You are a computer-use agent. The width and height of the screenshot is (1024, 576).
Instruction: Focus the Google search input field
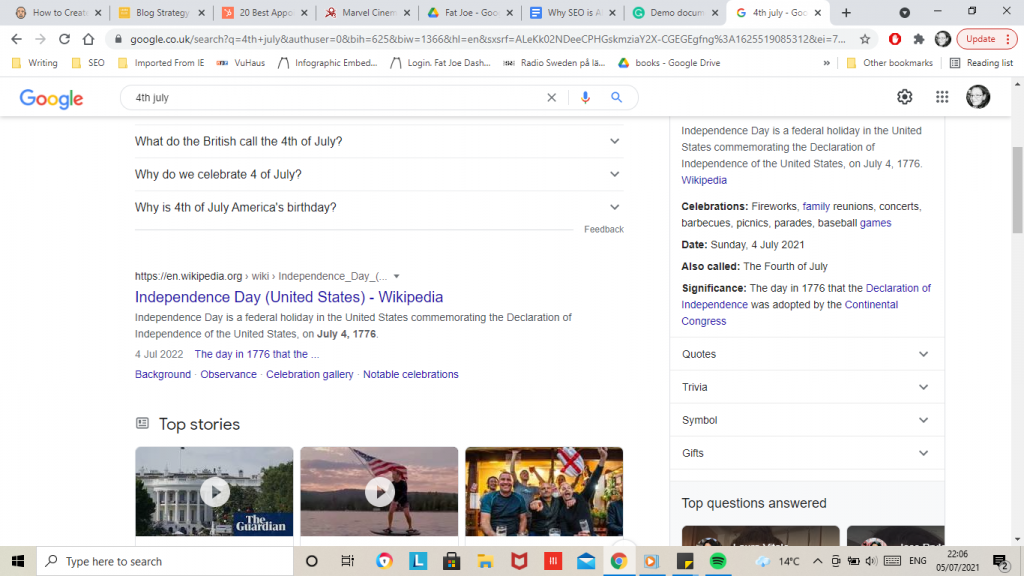(336, 97)
